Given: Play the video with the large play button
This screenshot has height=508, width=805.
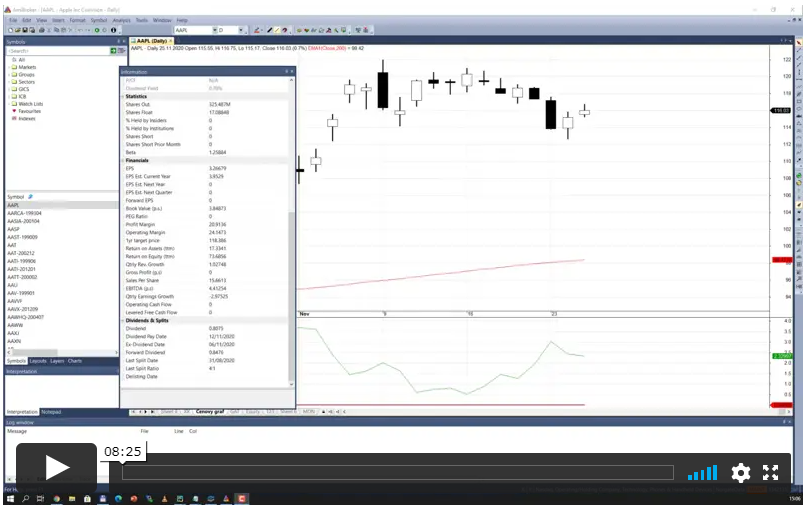Looking at the screenshot, I should (x=56, y=468).
